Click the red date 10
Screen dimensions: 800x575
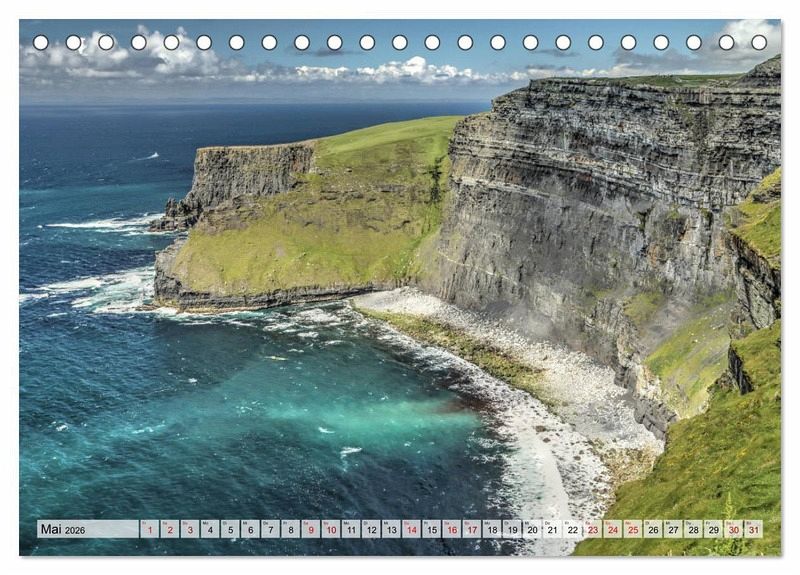coord(331,530)
